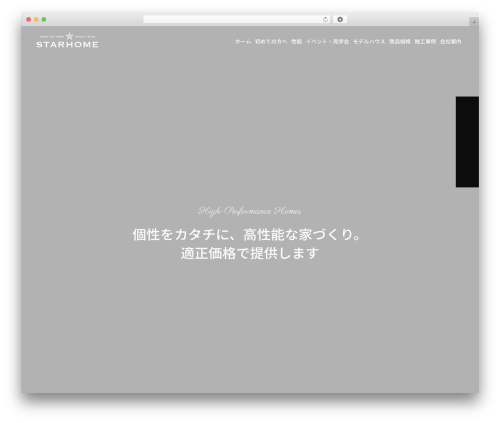Viewport: 500px width, 423px height.
Task: Click the black side panel on right edge
Action: coord(467,142)
